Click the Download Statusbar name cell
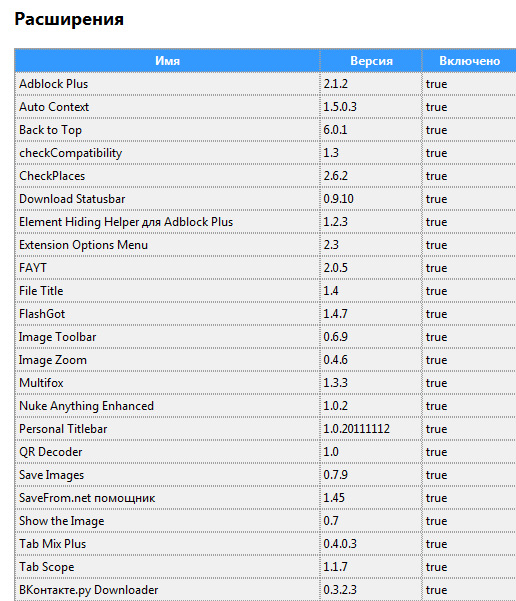Viewport: 516px width, 601px height. [168, 199]
